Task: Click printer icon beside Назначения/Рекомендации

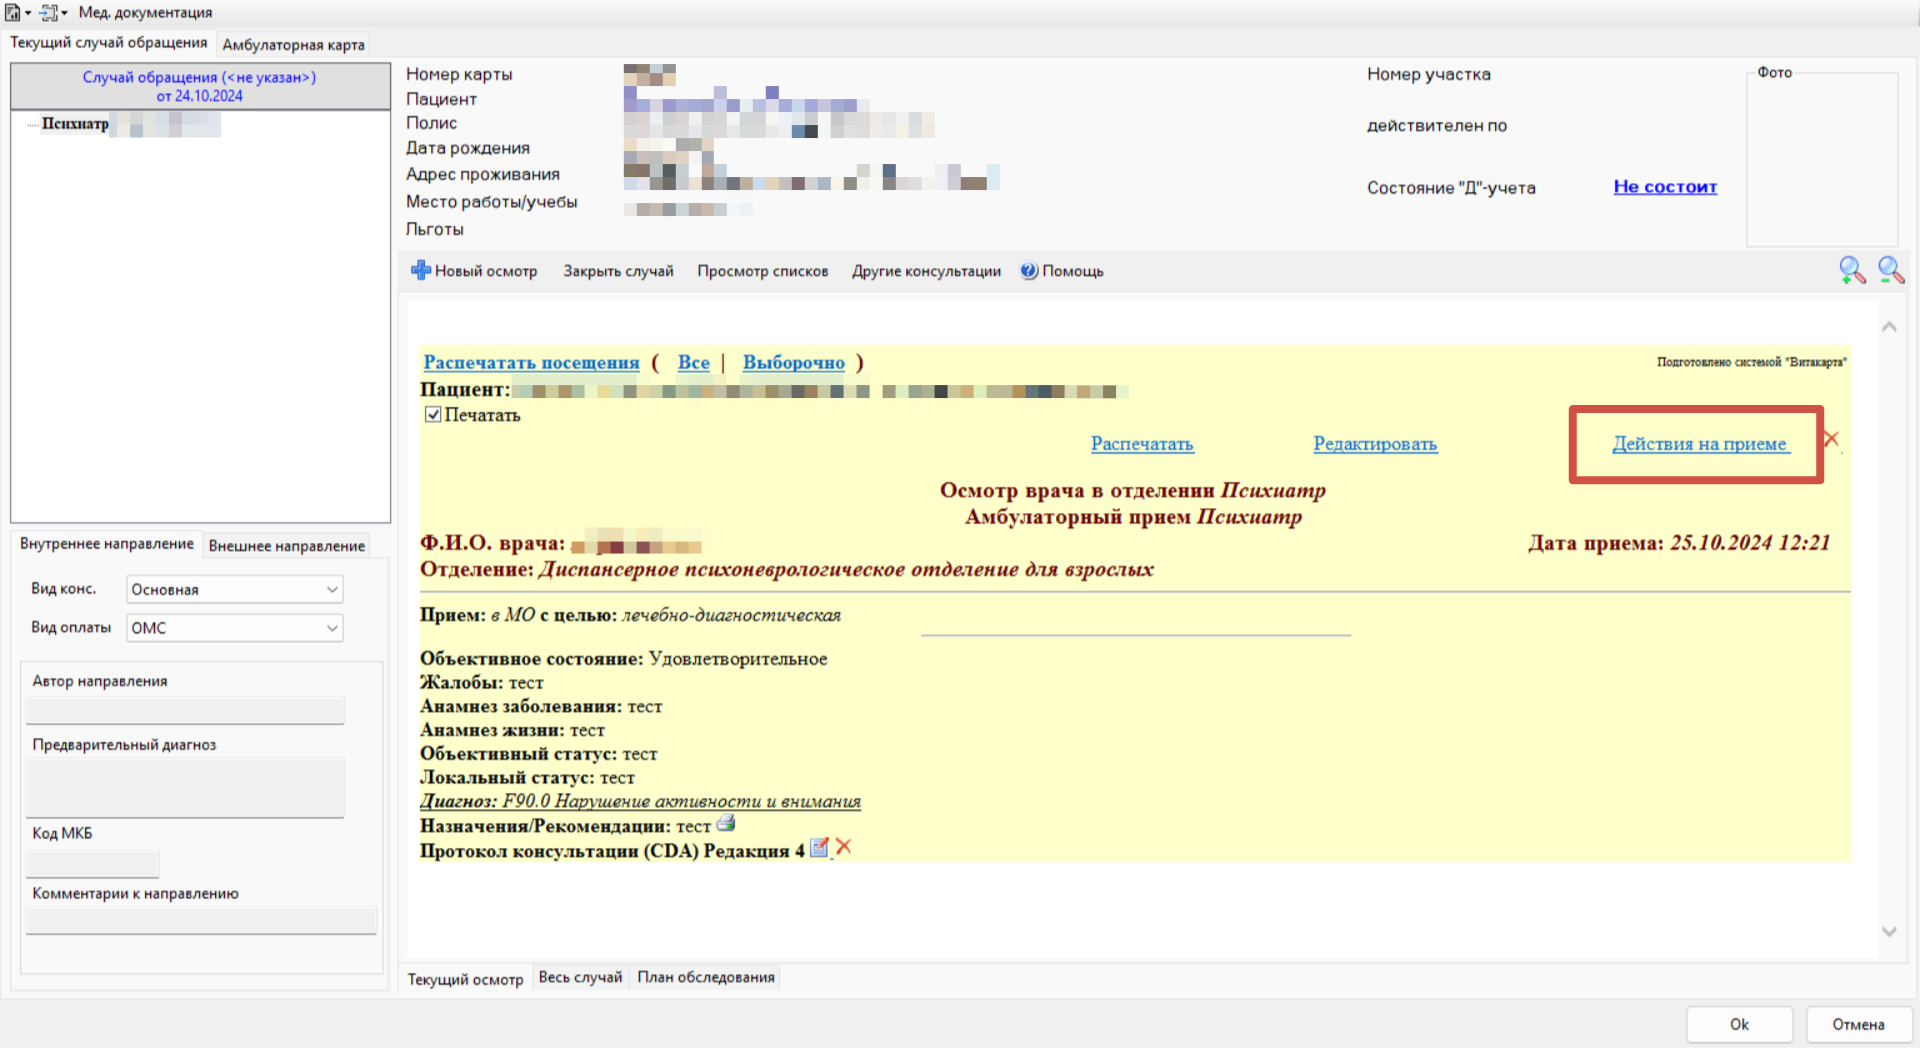Action: [x=726, y=824]
